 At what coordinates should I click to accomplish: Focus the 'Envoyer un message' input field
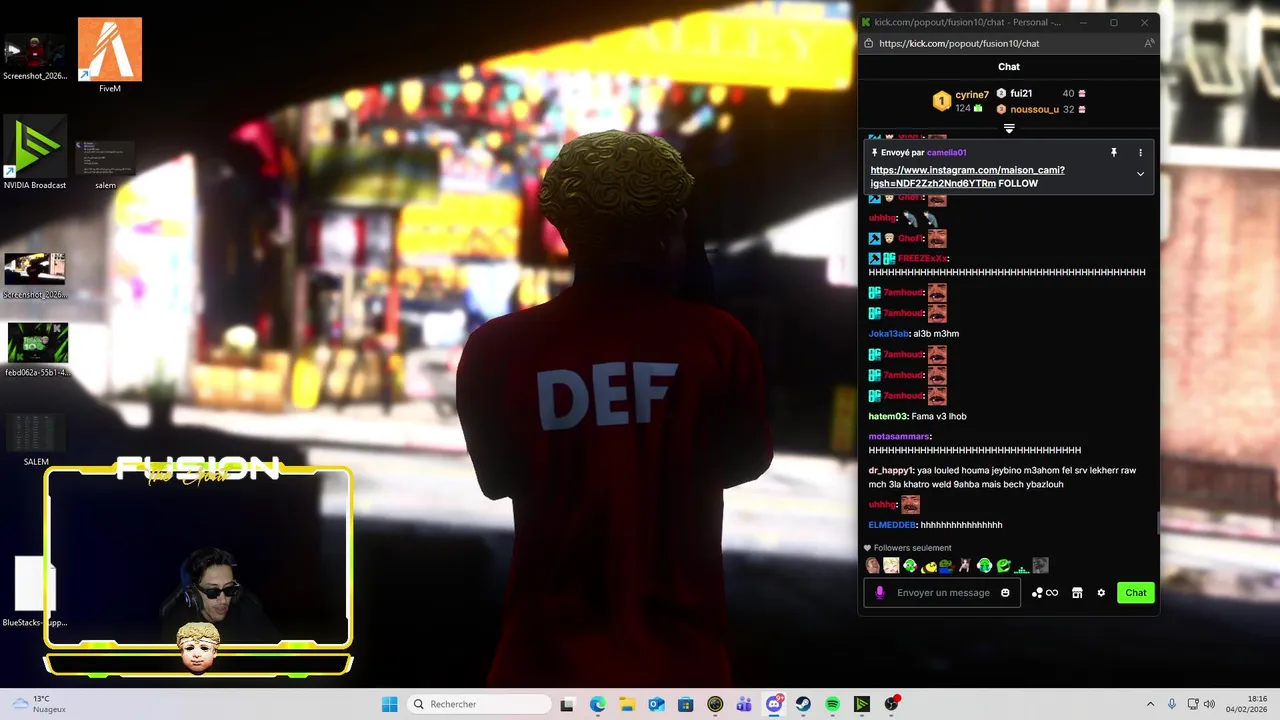coord(943,593)
